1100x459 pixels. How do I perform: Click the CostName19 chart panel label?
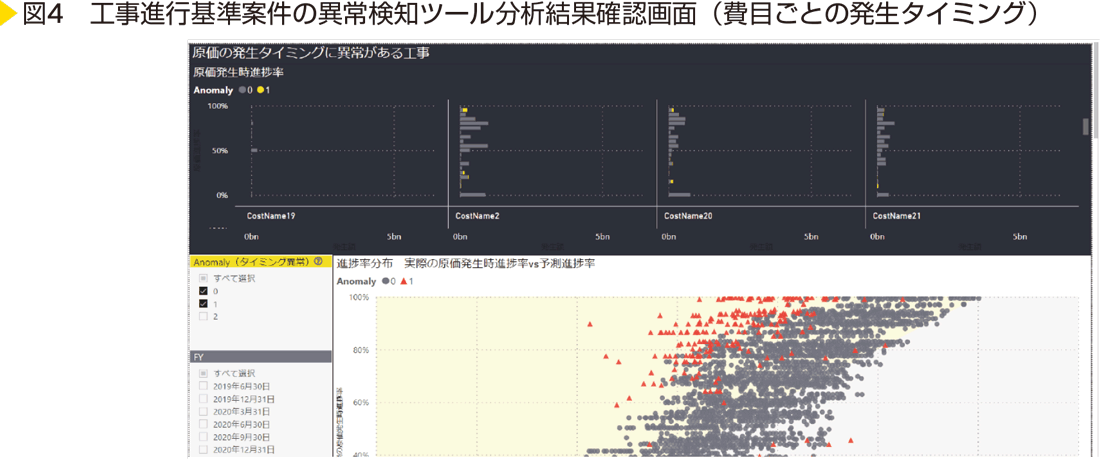pyautogui.click(x=270, y=216)
